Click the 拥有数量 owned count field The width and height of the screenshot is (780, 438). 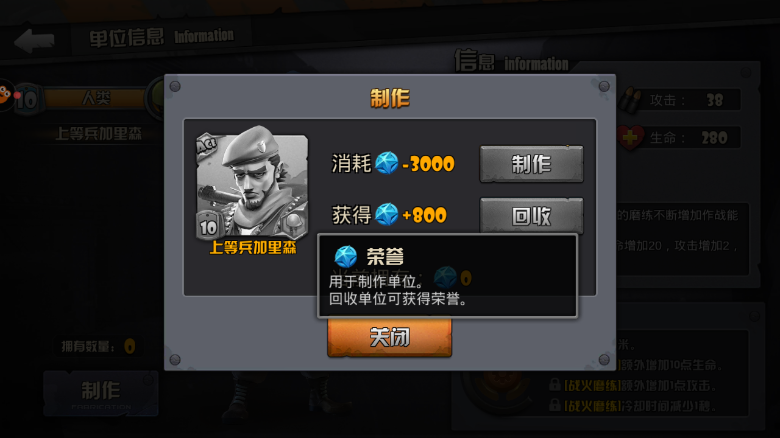98,346
